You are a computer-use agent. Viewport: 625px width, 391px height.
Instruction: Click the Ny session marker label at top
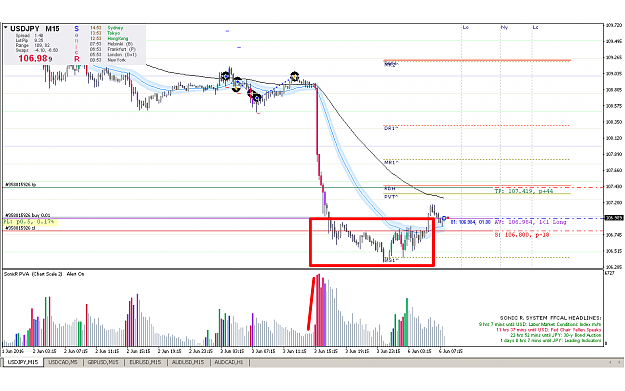point(504,28)
